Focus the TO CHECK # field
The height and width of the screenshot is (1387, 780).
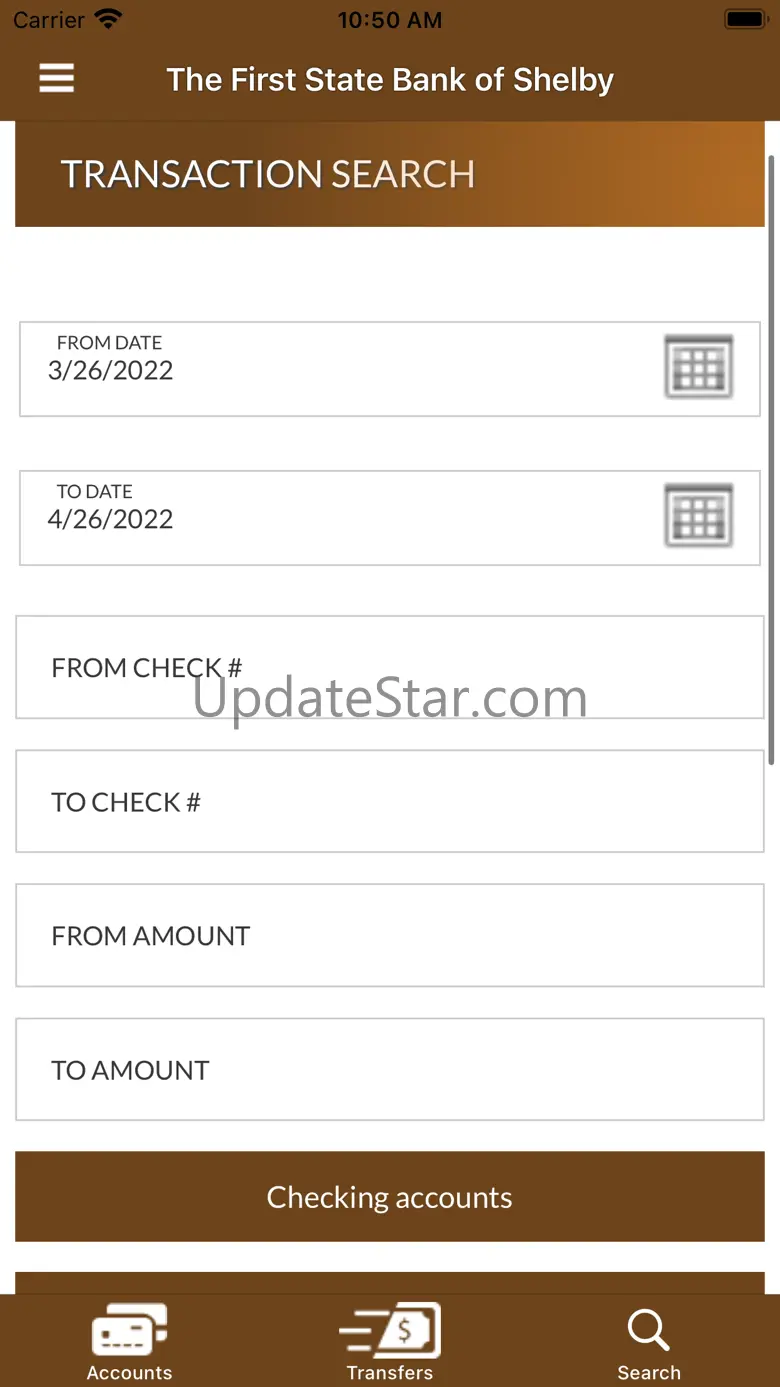[x=390, y=801]
